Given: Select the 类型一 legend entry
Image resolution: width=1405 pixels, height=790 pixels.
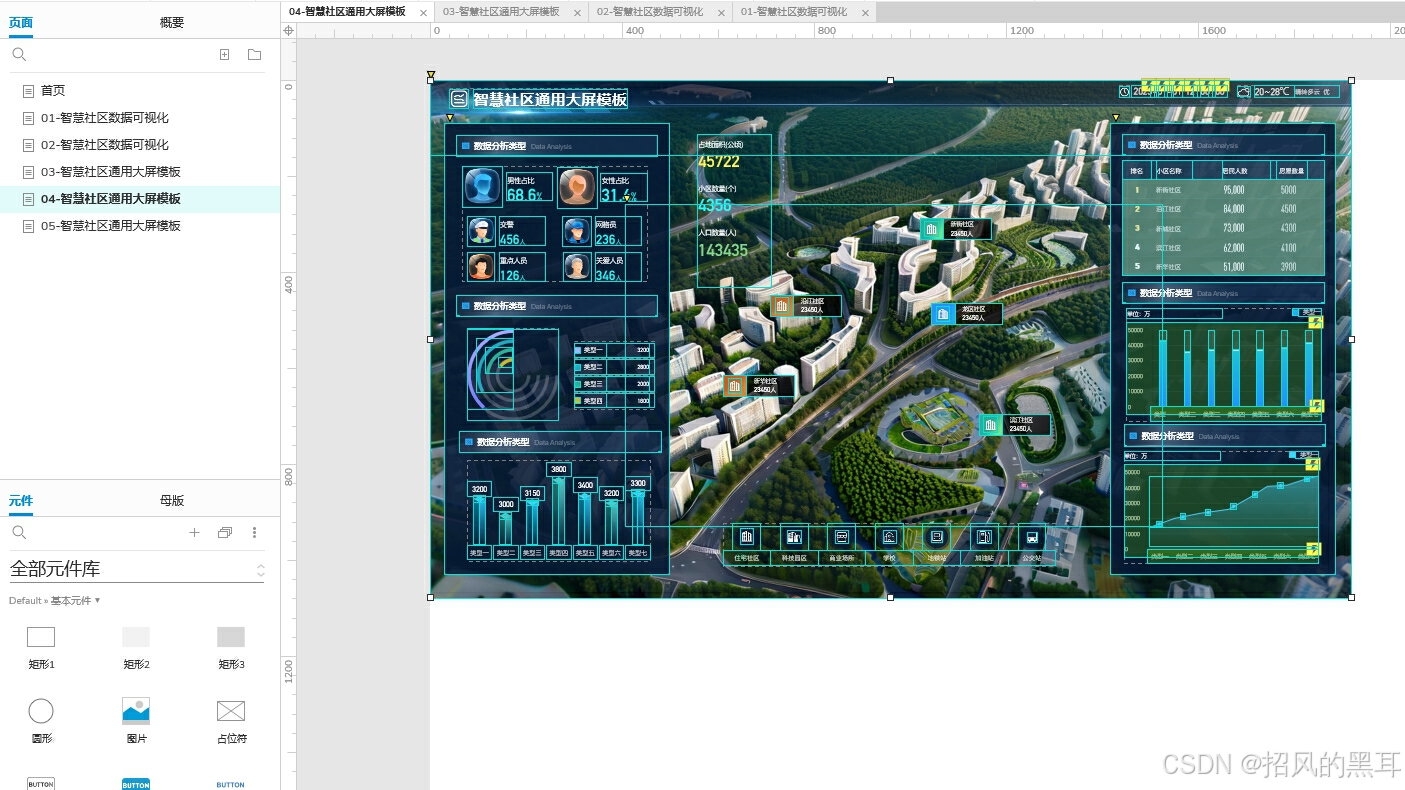Looking at the screenshot, I should [x=614, y=350].
